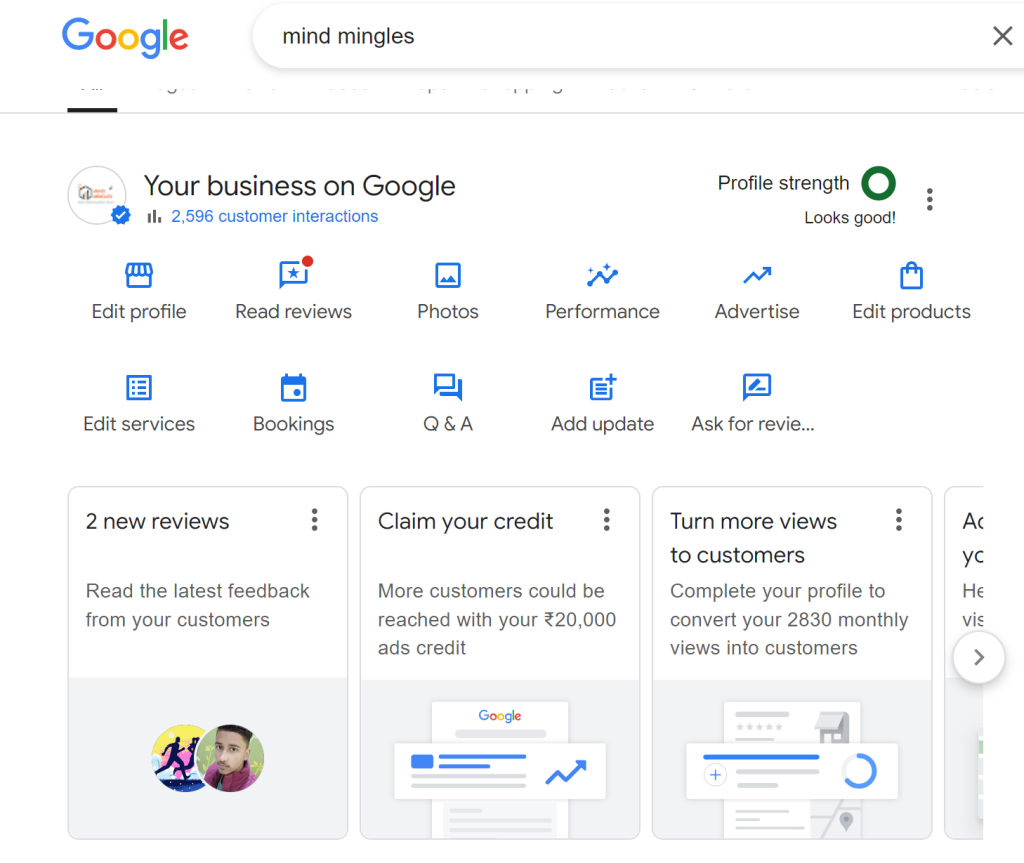Open the Q & A chat icon

pyautogui.click(x=448, y=388)
